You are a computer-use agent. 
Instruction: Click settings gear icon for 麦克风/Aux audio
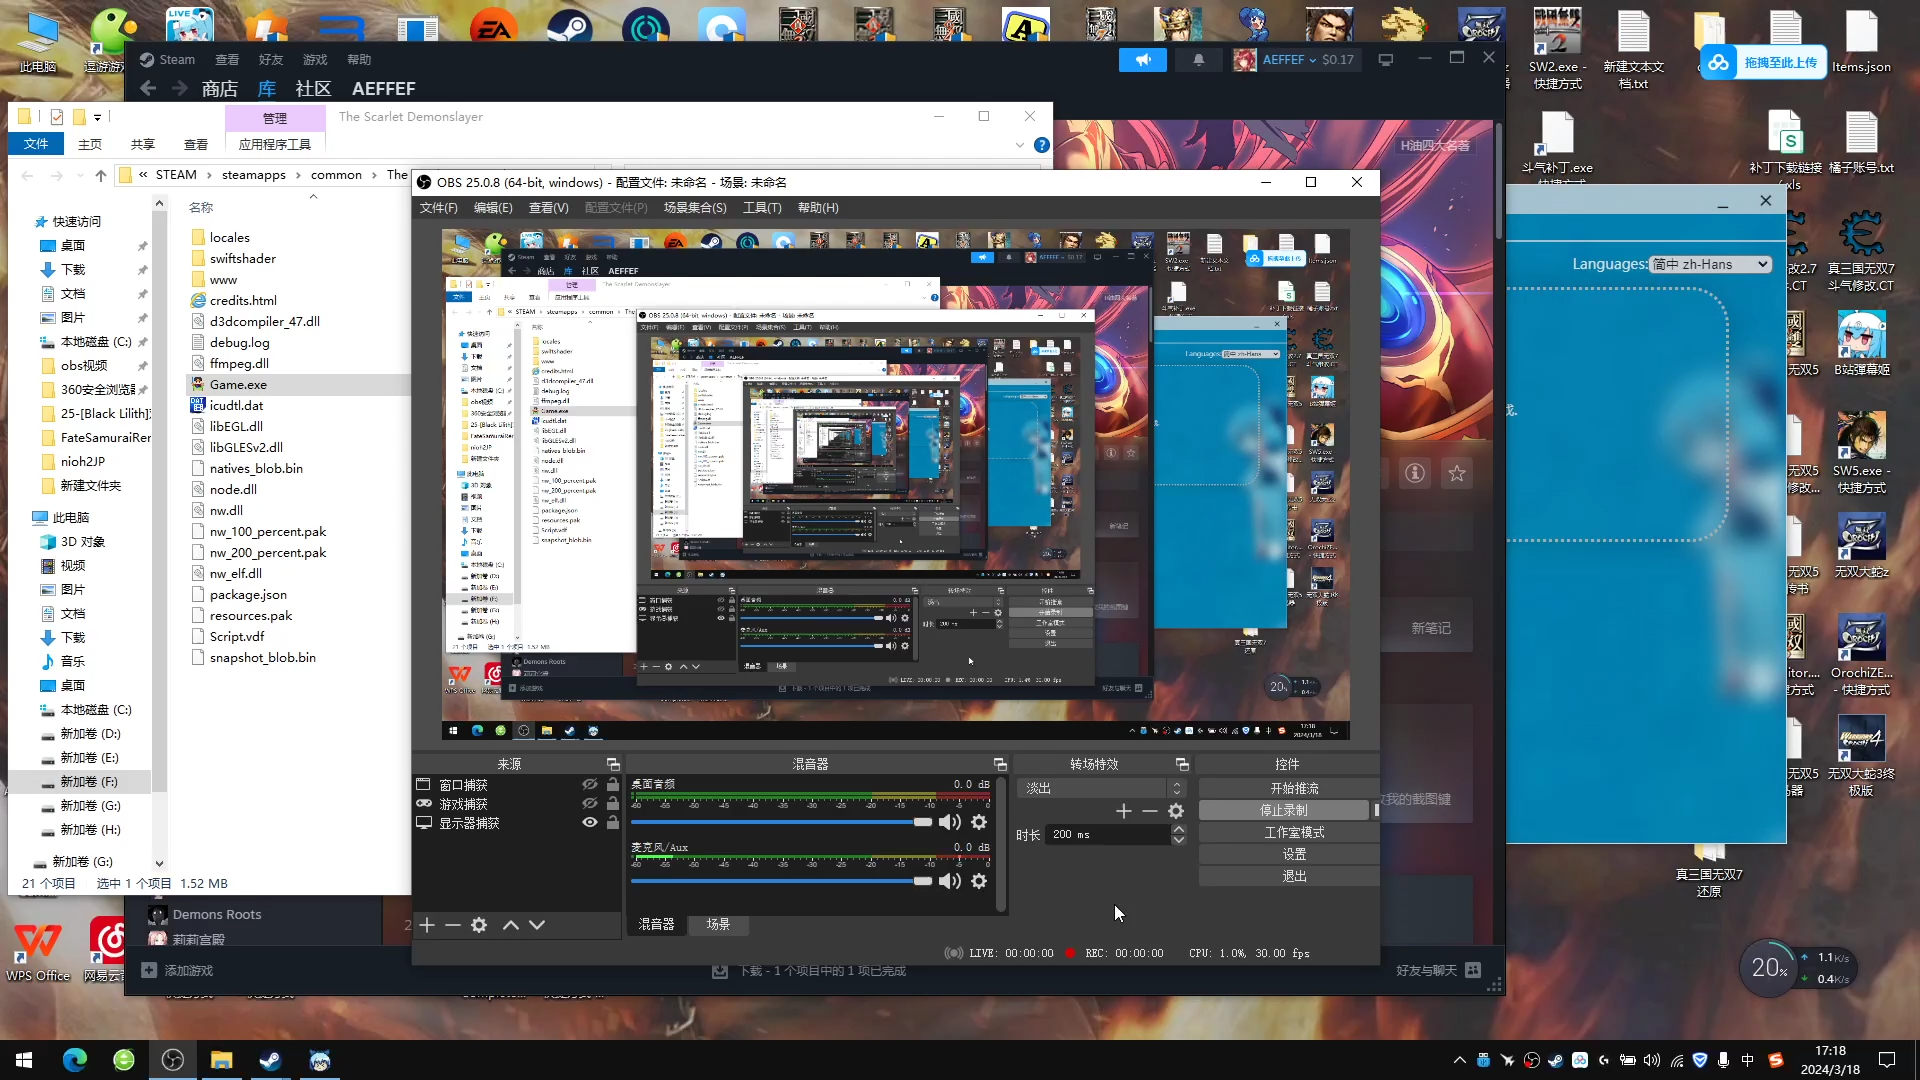[980, 882]
